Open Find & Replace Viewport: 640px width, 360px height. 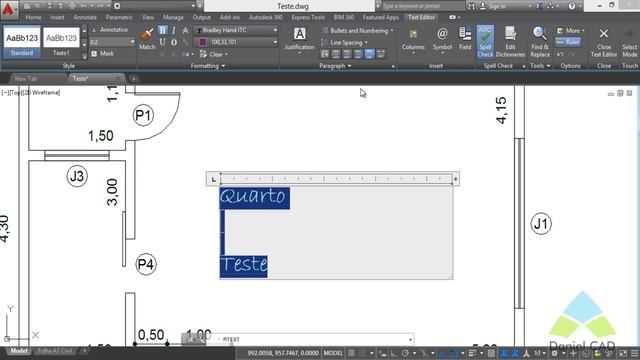pyautogui.click(x=540, y=41)
